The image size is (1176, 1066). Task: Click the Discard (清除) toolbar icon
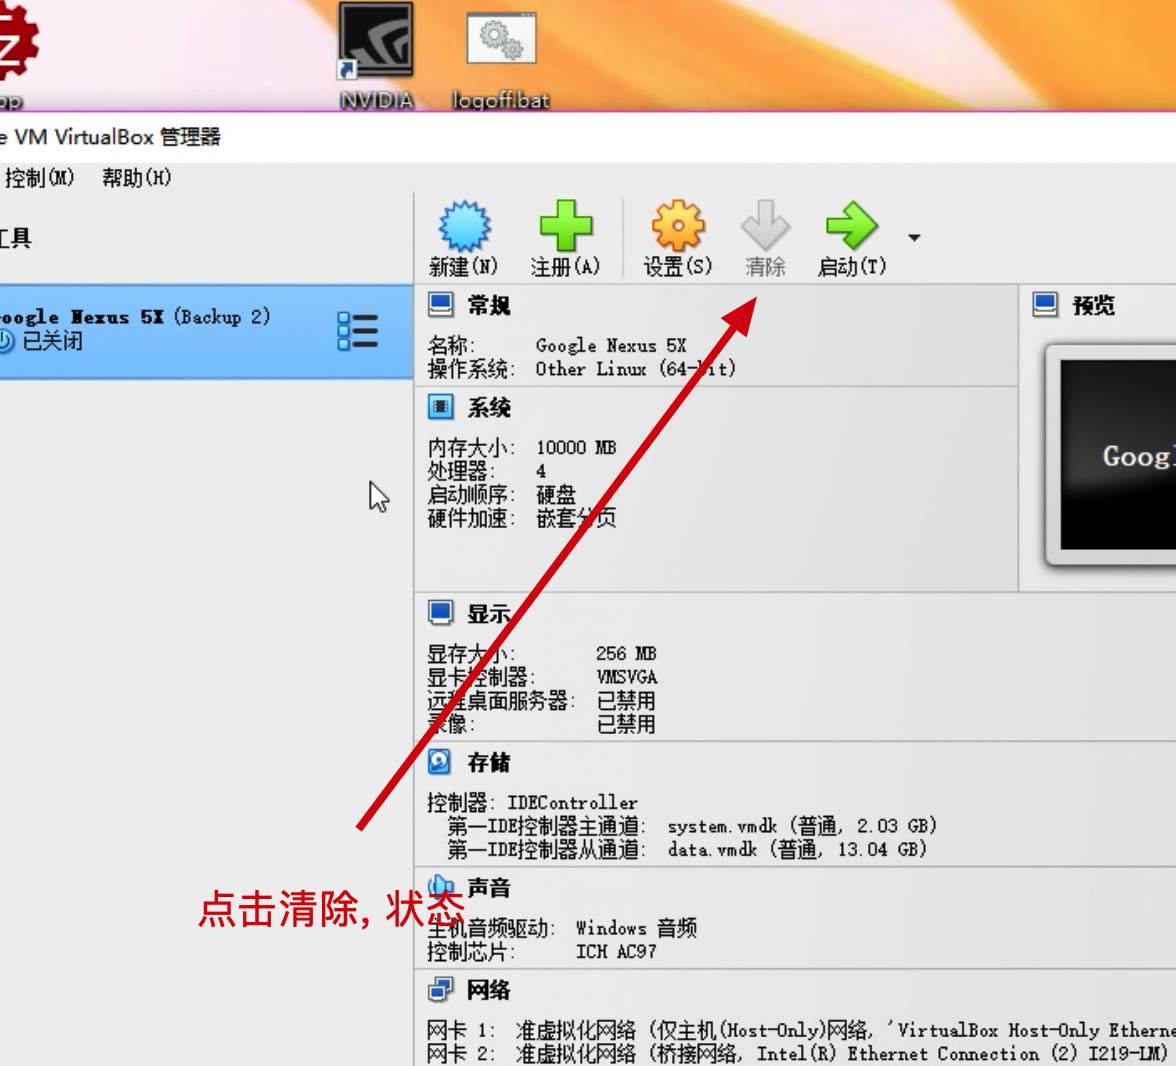765,225
